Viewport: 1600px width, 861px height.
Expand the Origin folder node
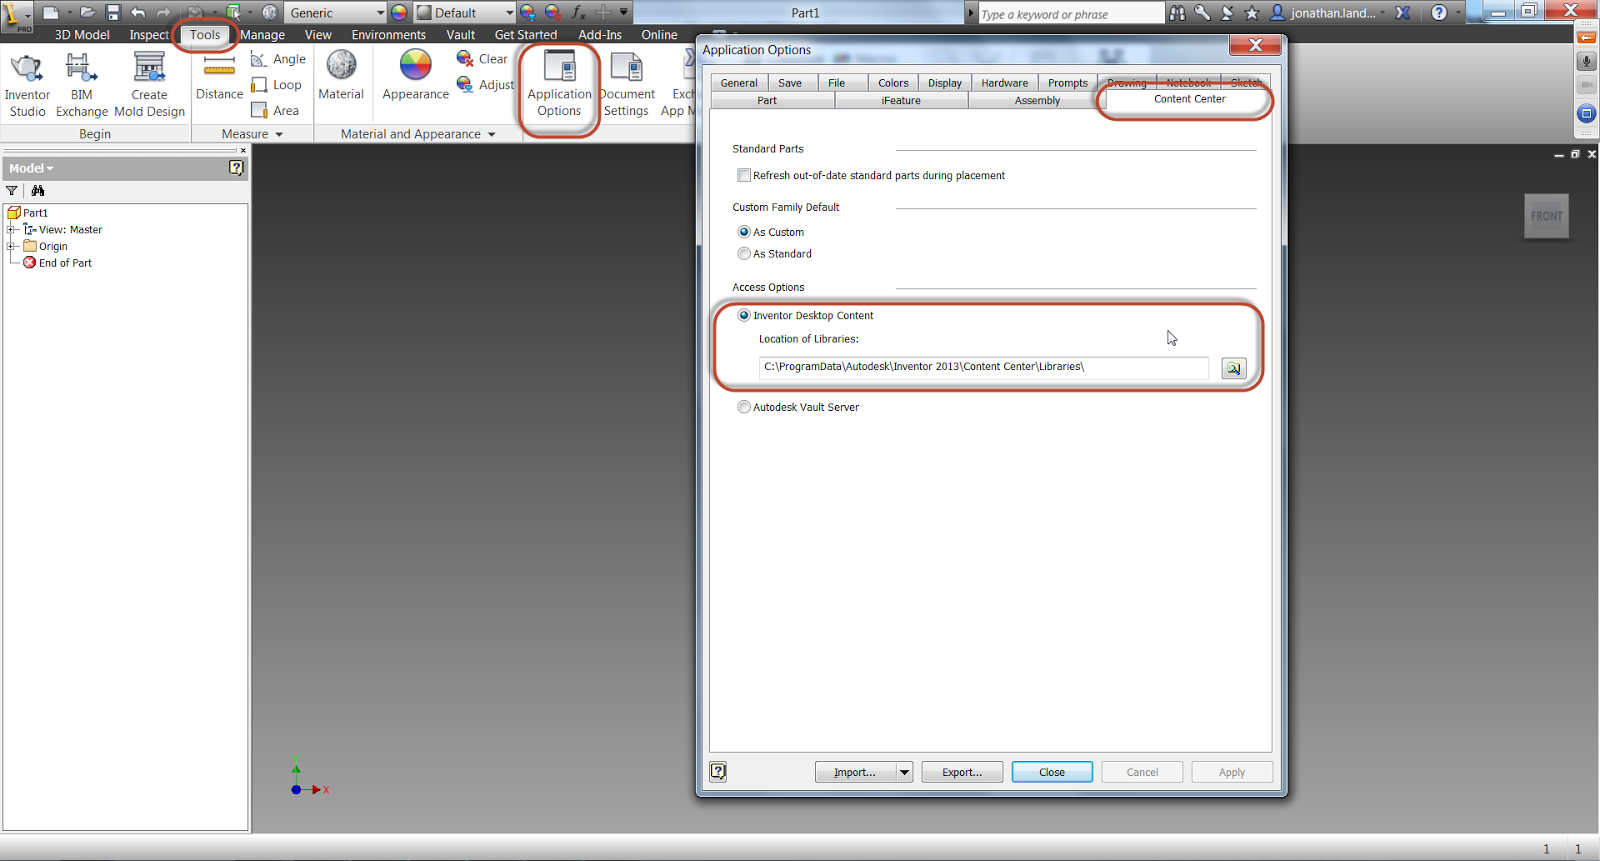pos(11,246)
